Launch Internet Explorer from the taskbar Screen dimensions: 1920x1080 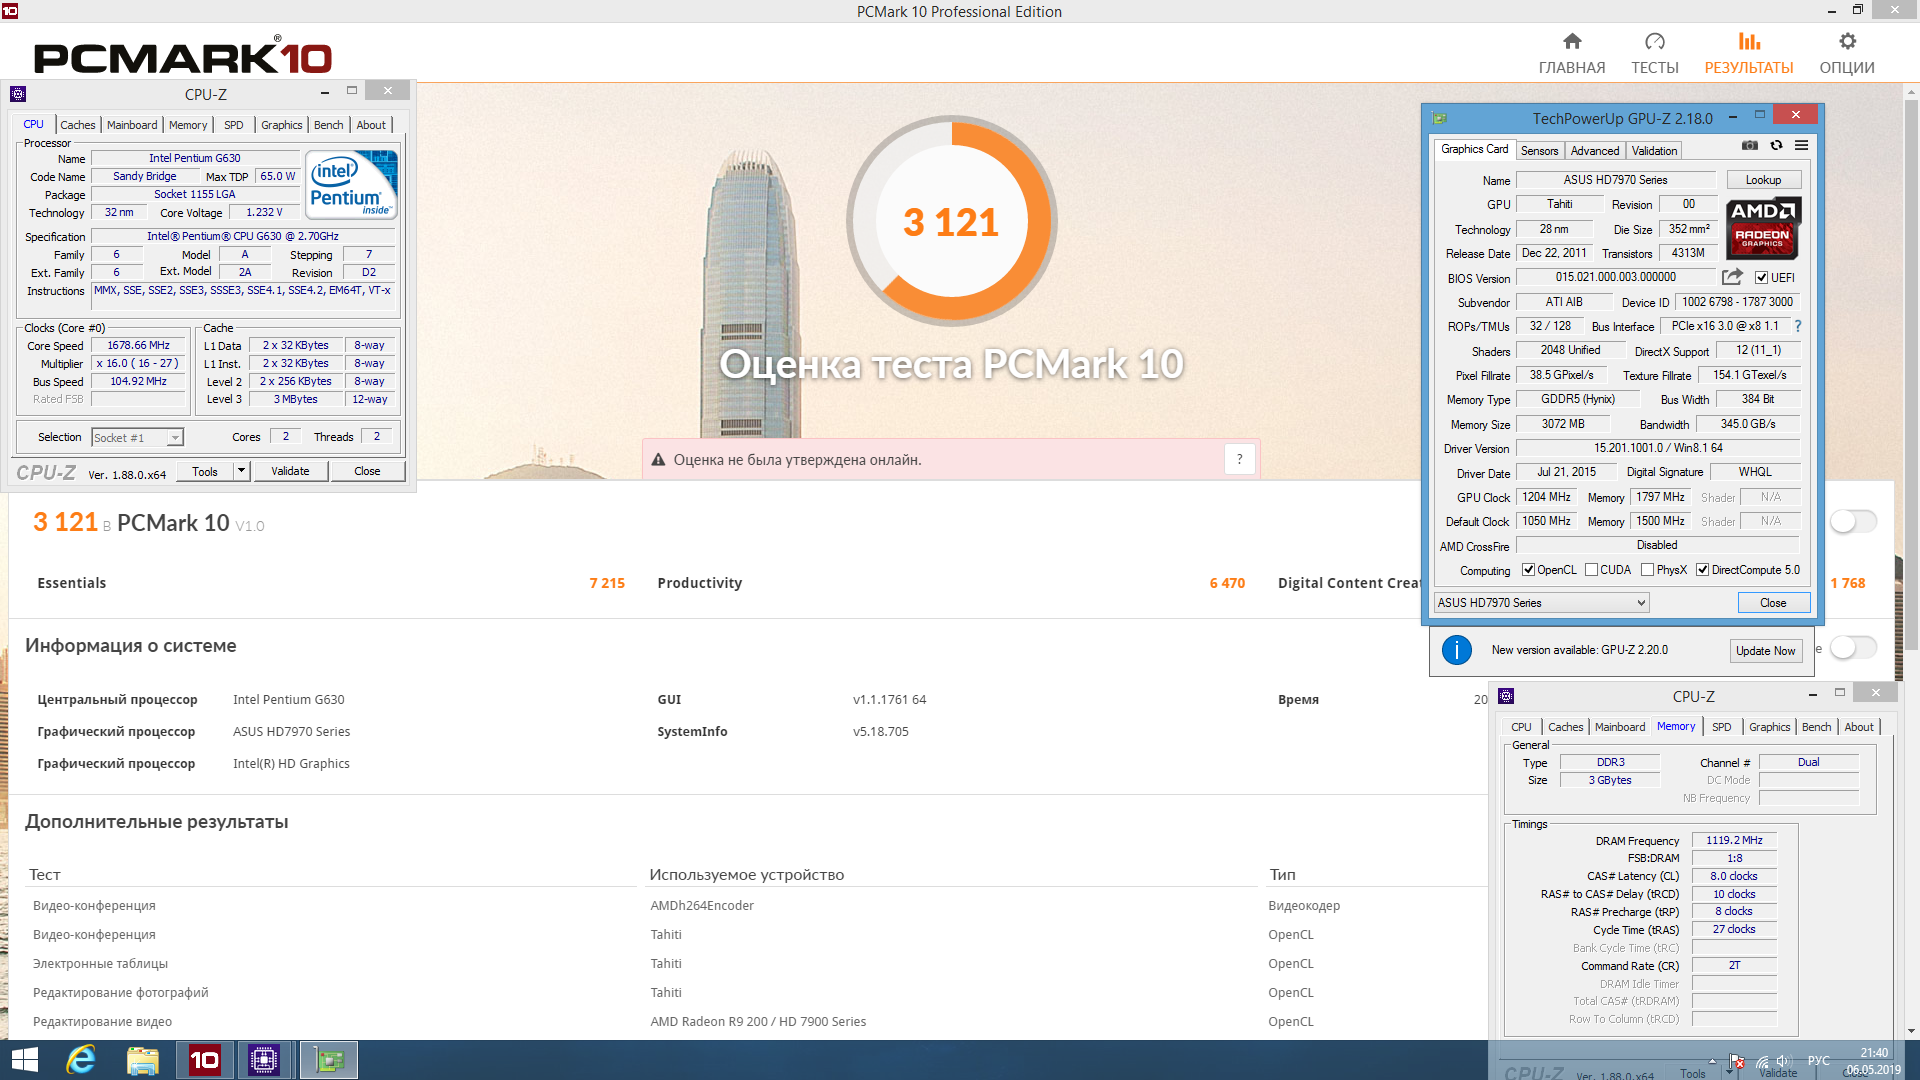pos(81,1060)
